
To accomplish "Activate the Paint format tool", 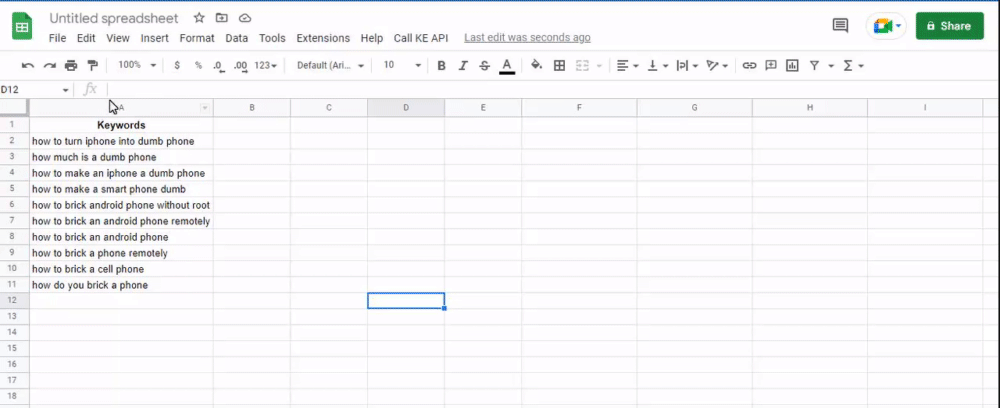I will tap(92, 66).
